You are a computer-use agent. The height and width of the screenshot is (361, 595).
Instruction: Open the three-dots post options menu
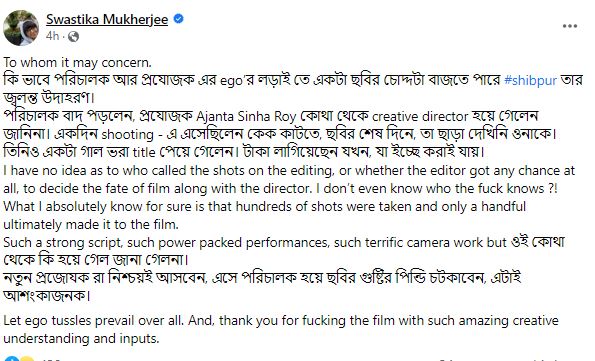click(570, 26)
